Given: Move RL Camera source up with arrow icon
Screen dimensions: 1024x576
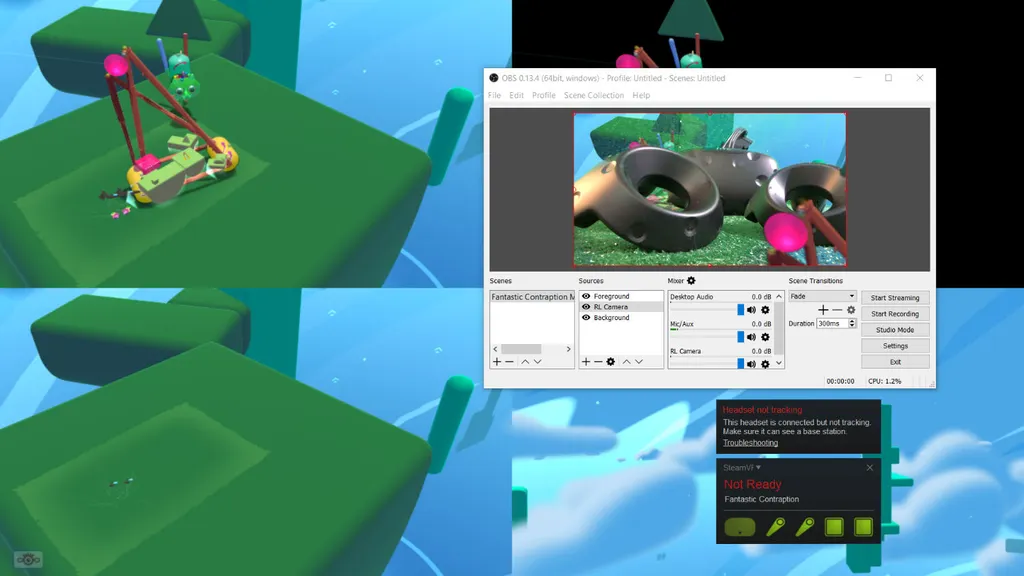Looking at the screenshot, I should [625, 360].
